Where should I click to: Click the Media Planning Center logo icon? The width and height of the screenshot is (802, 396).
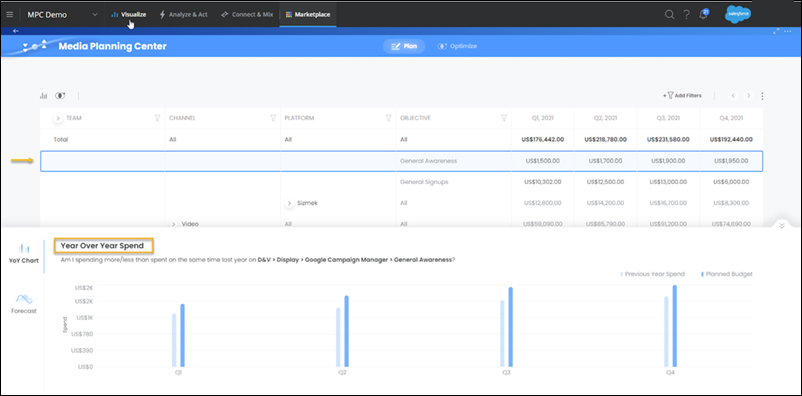coord(35,46)
